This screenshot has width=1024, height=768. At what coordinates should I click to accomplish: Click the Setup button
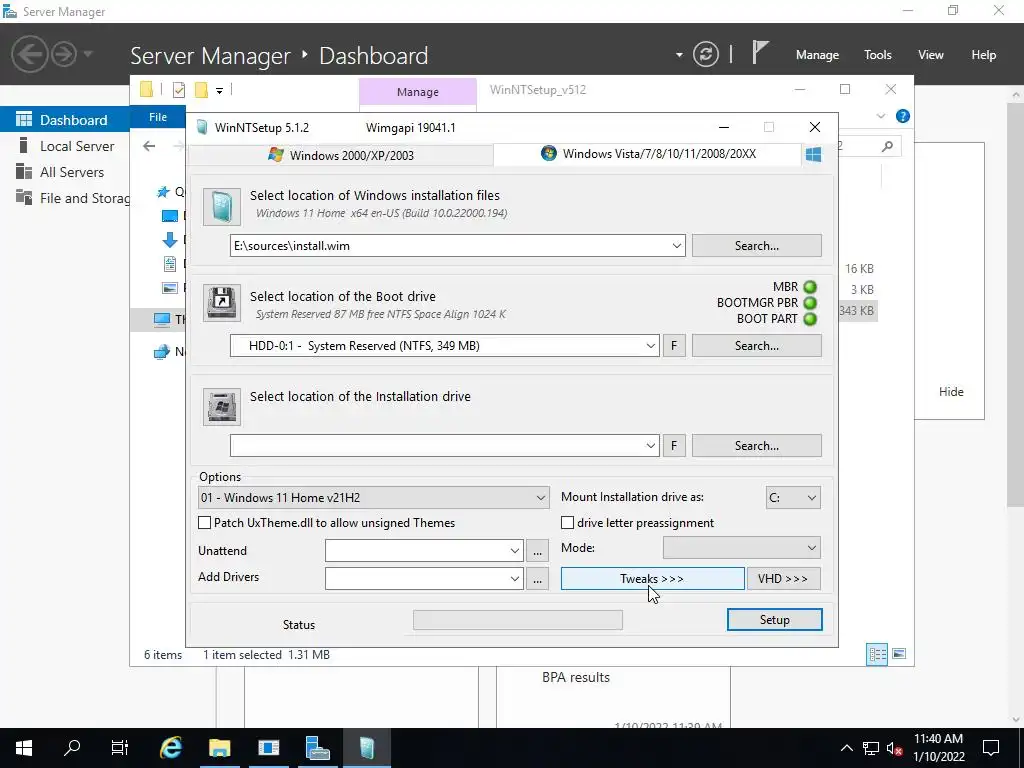pos(775,620)
